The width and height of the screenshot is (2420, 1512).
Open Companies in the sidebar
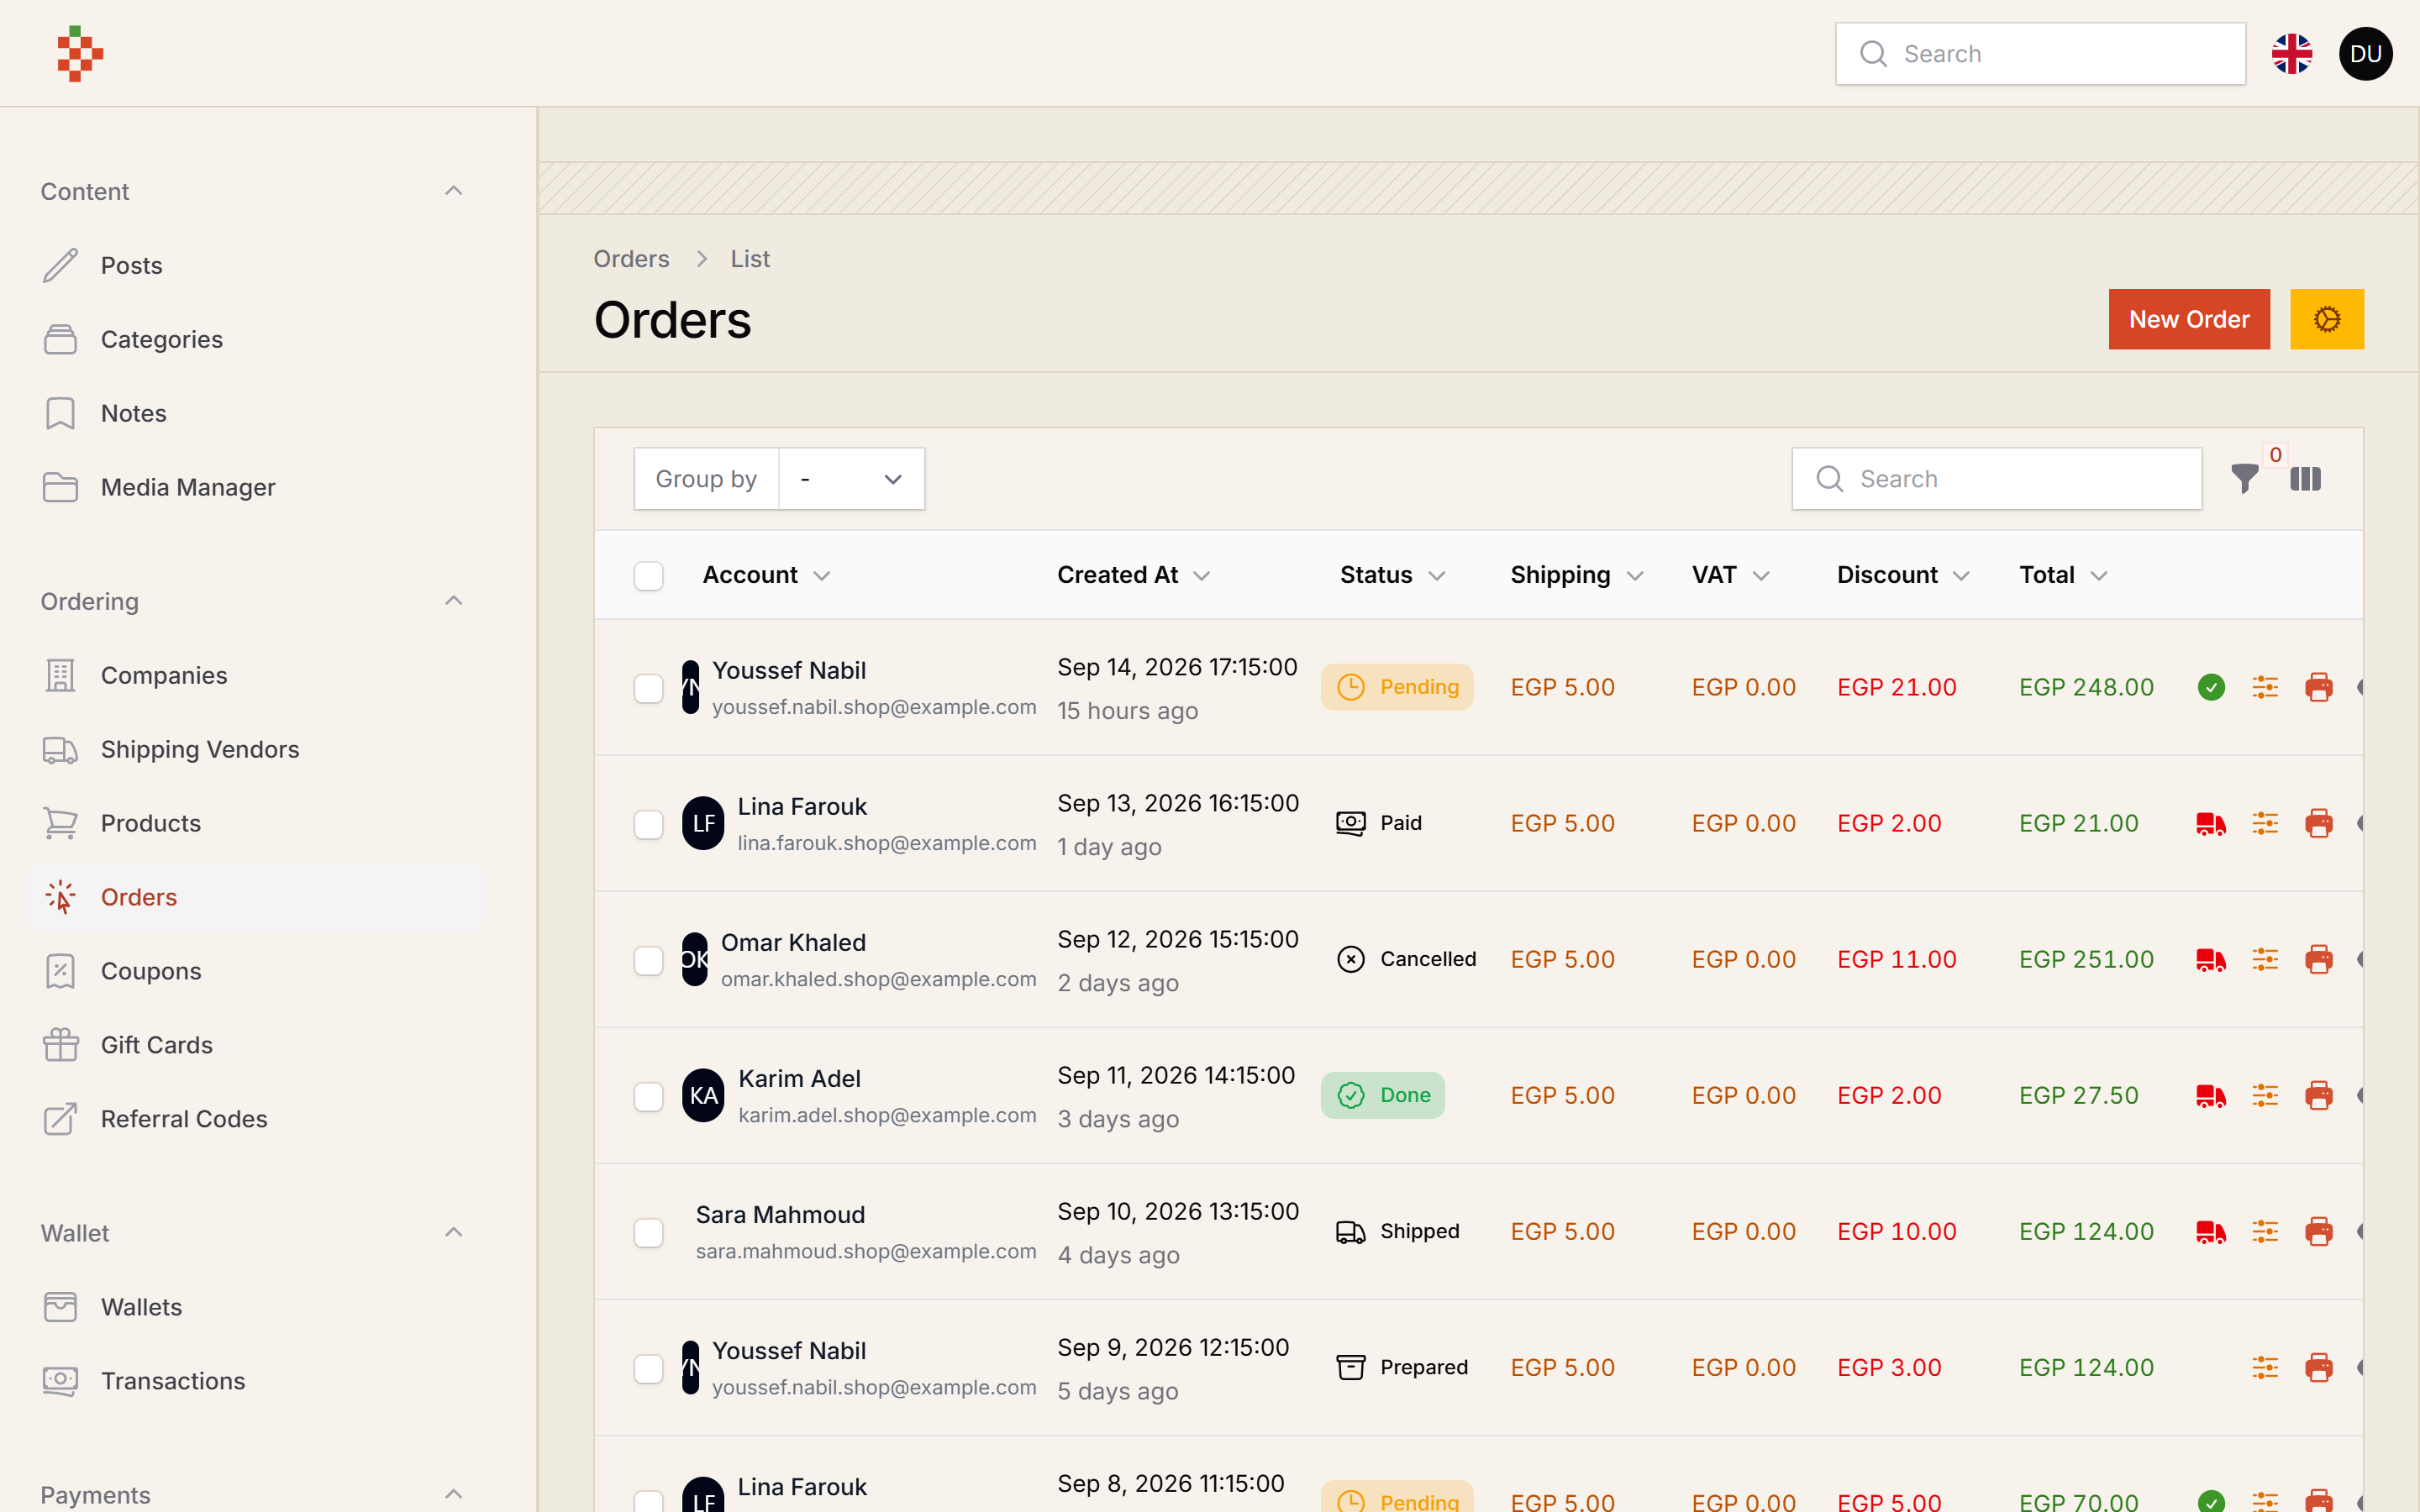pos(255,675)
